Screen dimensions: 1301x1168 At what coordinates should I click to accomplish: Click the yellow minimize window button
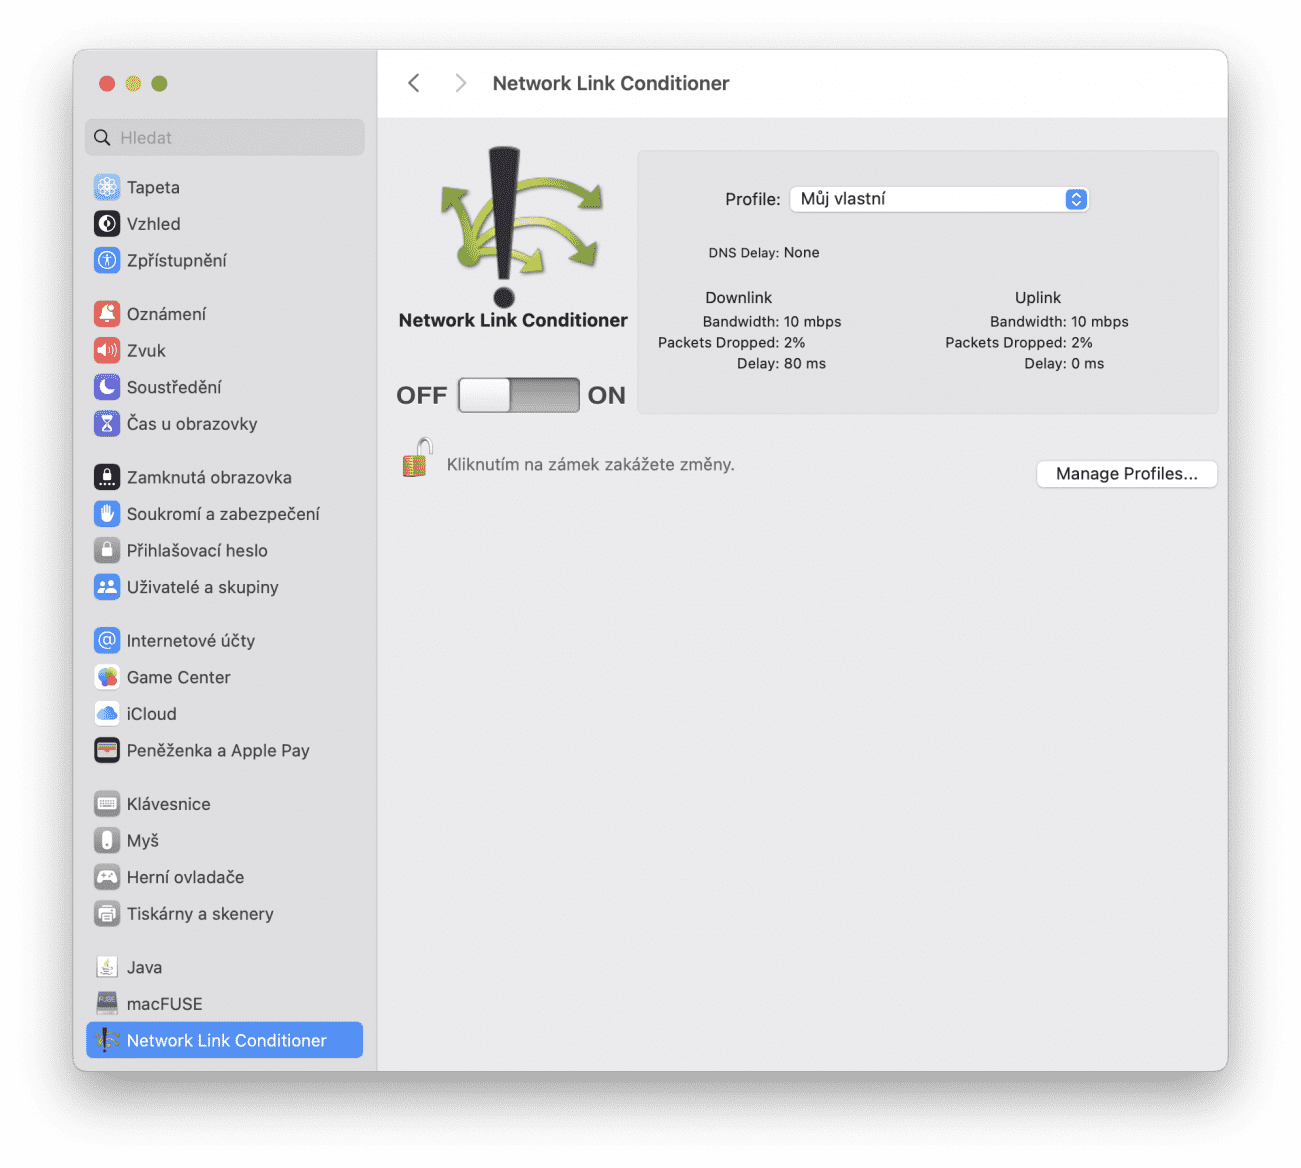[x=133, y=83]
